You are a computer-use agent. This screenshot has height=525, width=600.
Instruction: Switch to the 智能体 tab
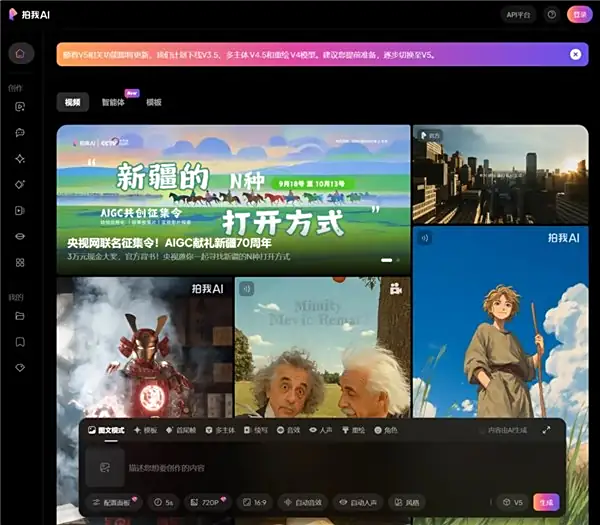point(113,102)
